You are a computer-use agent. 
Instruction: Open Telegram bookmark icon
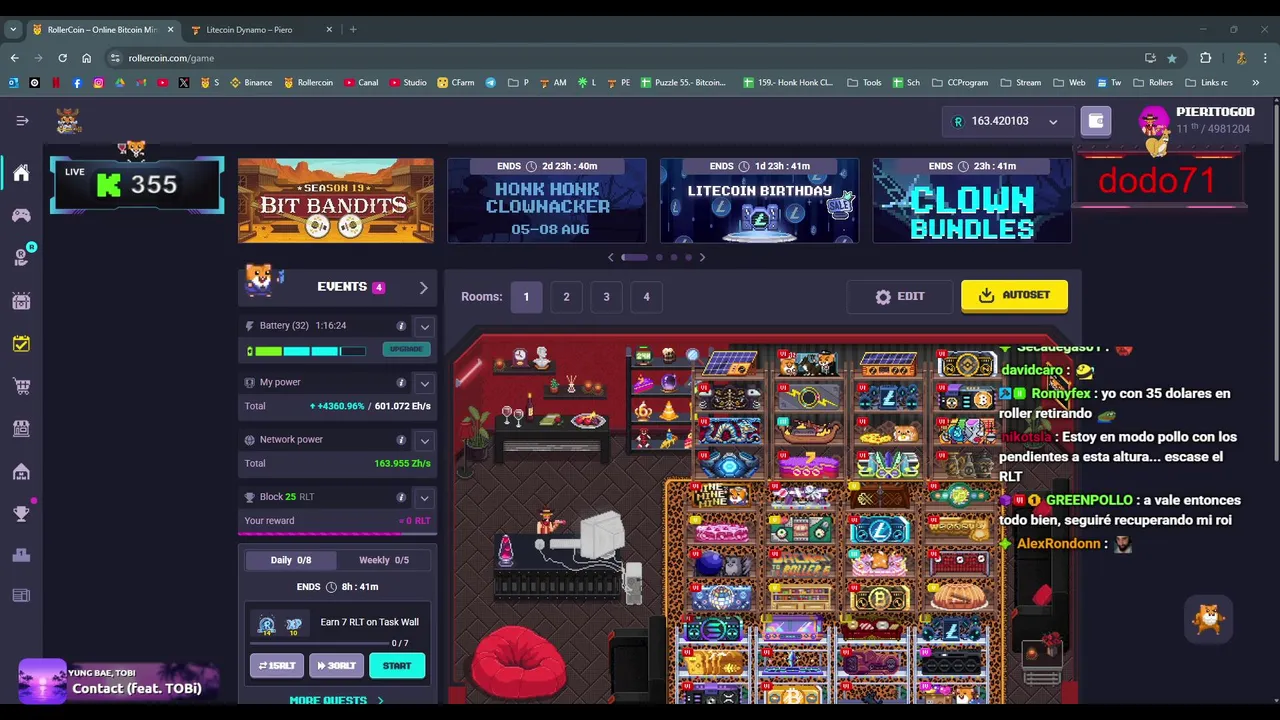click(490, 83)
